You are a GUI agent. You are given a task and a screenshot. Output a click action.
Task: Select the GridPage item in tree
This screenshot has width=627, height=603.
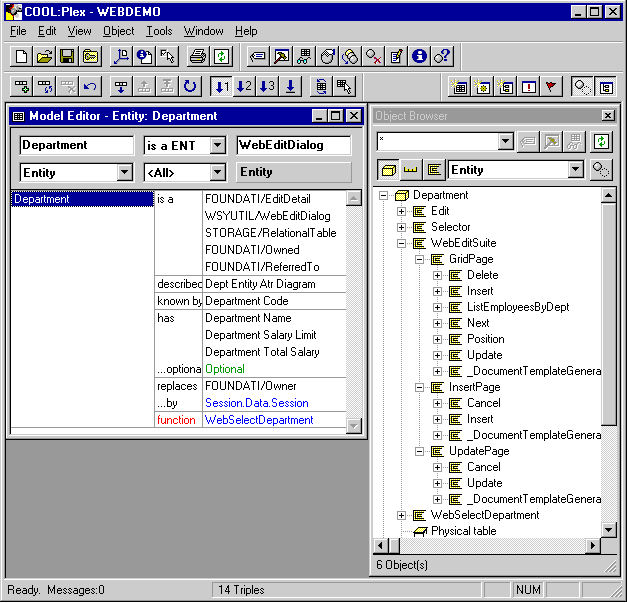coord(471,259)
